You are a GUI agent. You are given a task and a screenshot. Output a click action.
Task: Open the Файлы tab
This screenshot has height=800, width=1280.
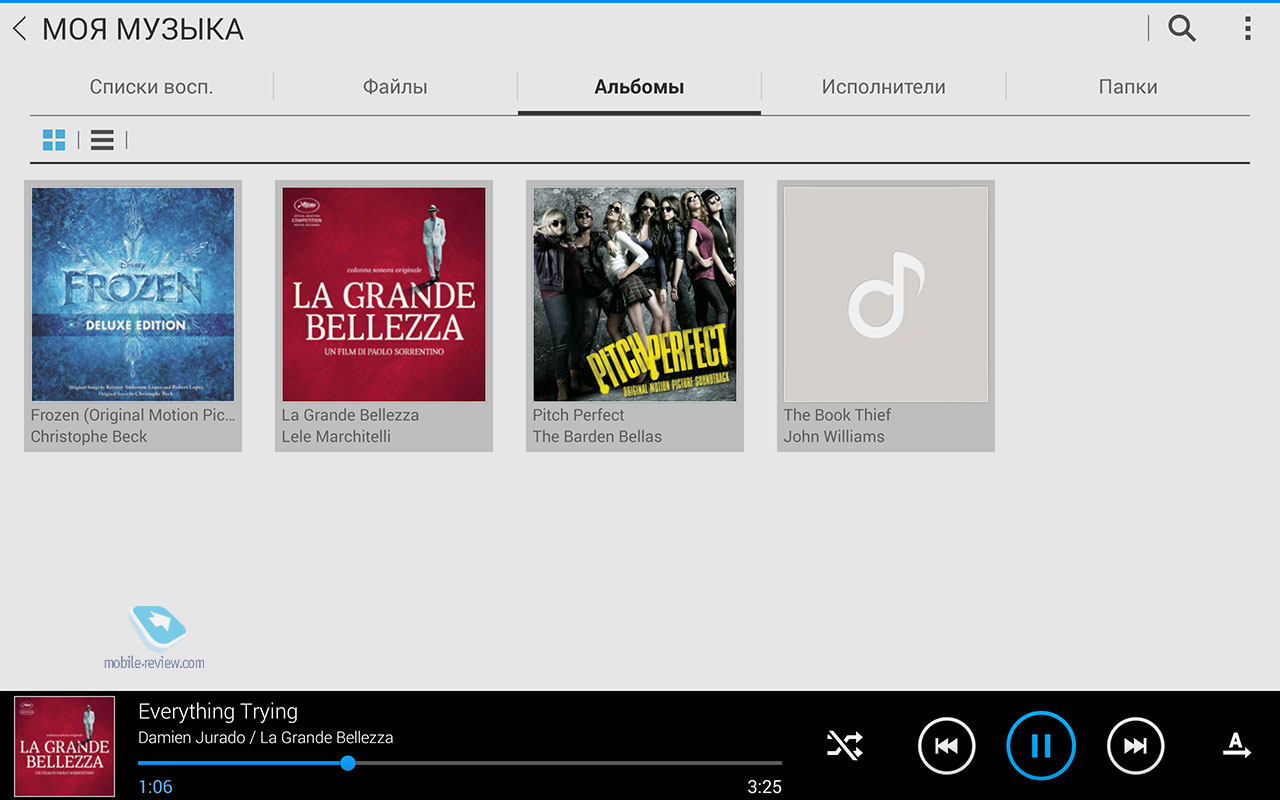click(395, 87)
